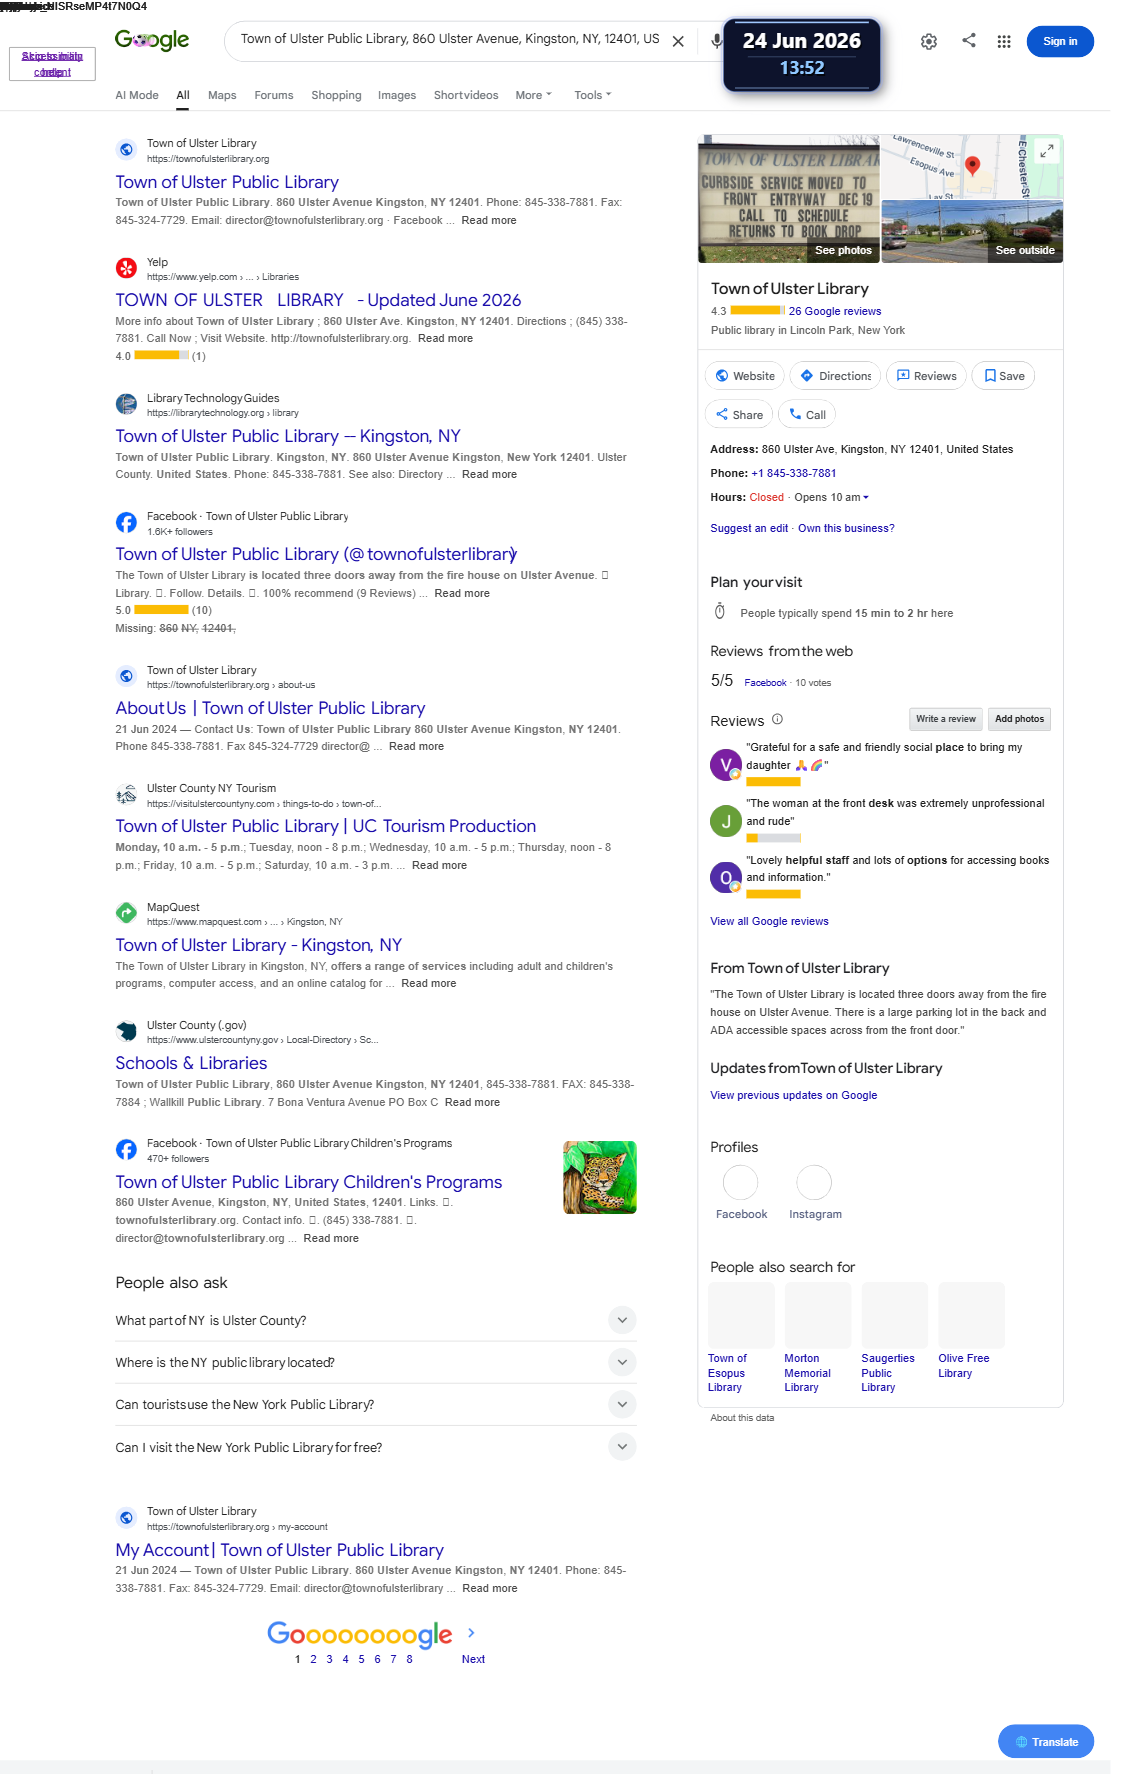Click the Write a review button
1124x1774 pixels.
[946, 719]
